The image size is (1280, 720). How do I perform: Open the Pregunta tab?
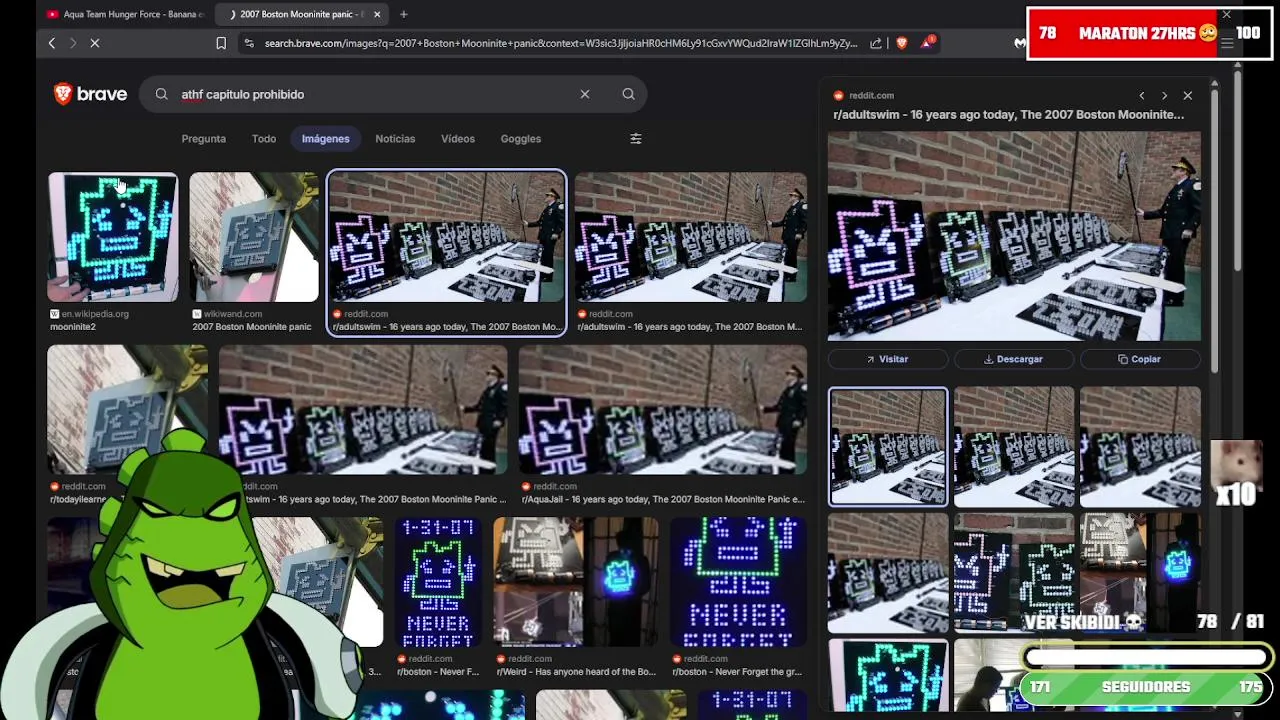click(203, 139)
